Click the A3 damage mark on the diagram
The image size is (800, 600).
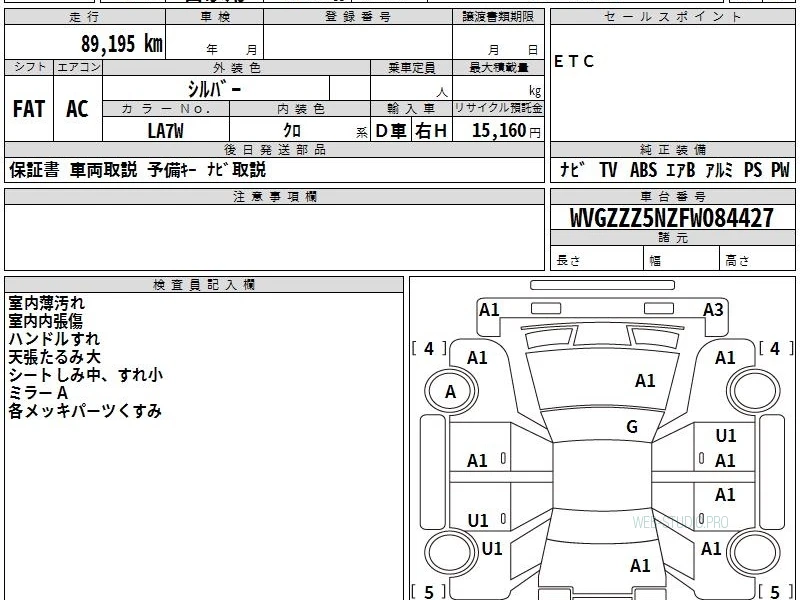[x=713, y=310]
